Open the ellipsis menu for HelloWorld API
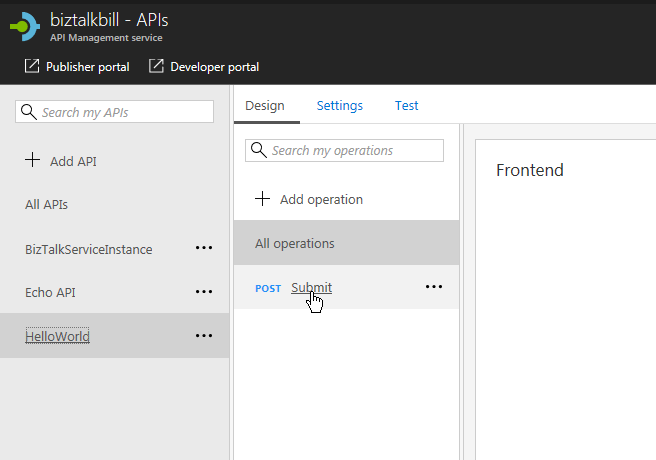 pyautogui.click(x=204, y=336)
